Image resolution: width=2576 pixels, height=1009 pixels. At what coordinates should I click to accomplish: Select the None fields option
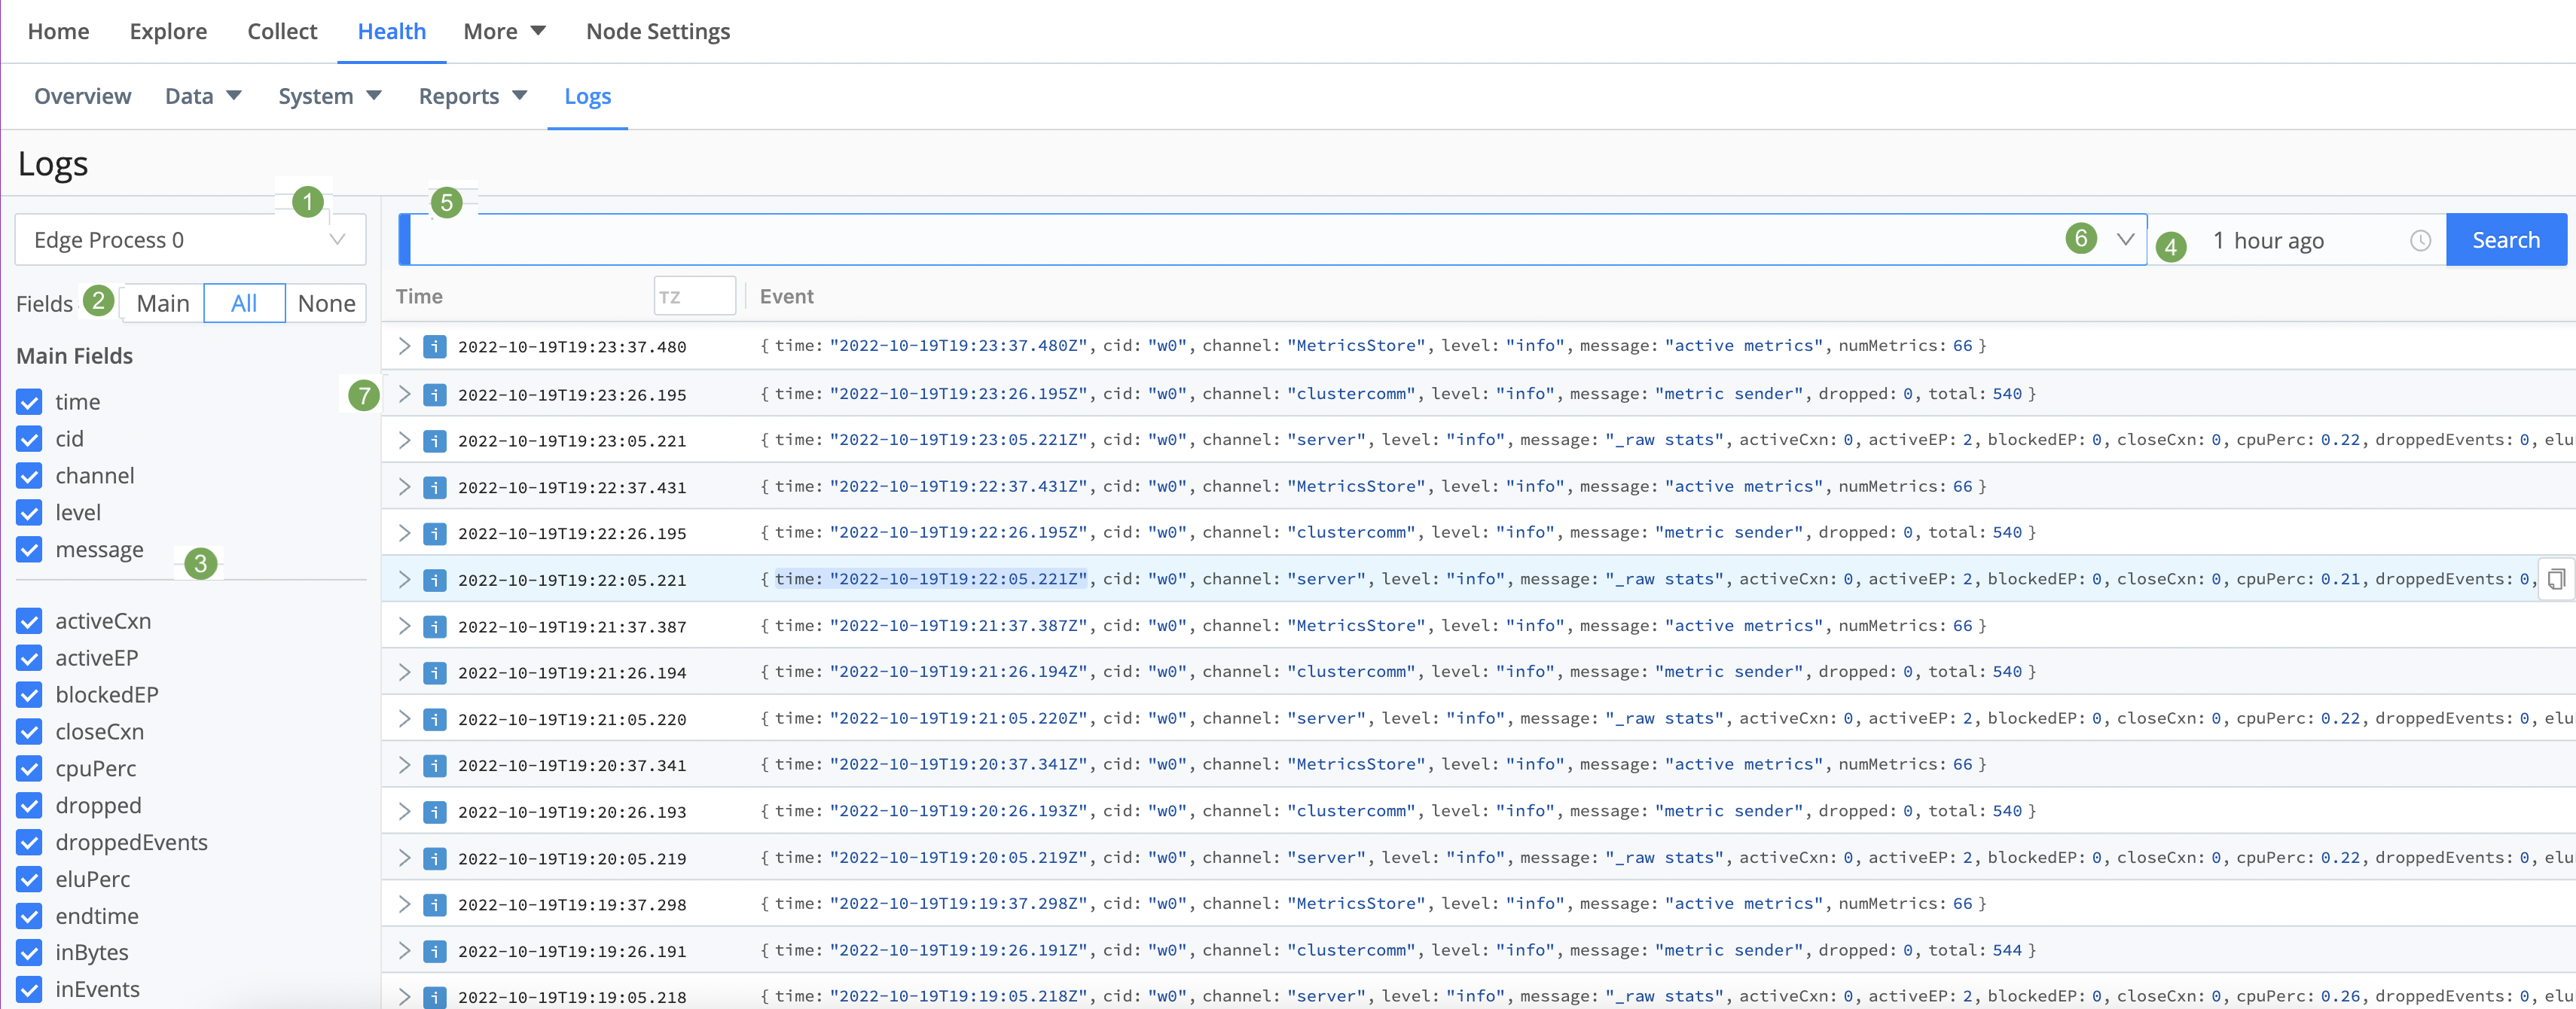pos(326,303)
